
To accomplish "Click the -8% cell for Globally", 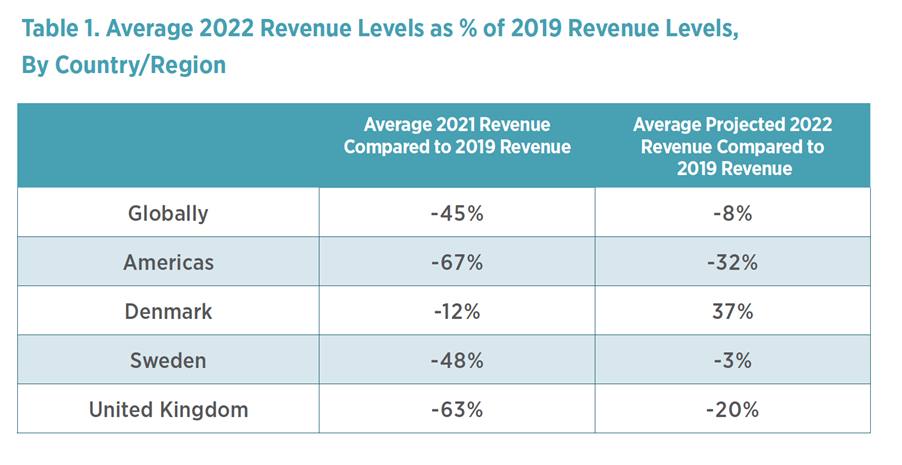I will (x=733, y=214).
